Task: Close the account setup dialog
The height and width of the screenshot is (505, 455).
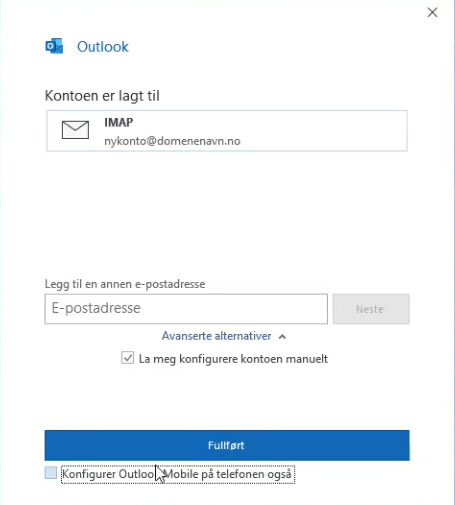Action: point(432,13)
